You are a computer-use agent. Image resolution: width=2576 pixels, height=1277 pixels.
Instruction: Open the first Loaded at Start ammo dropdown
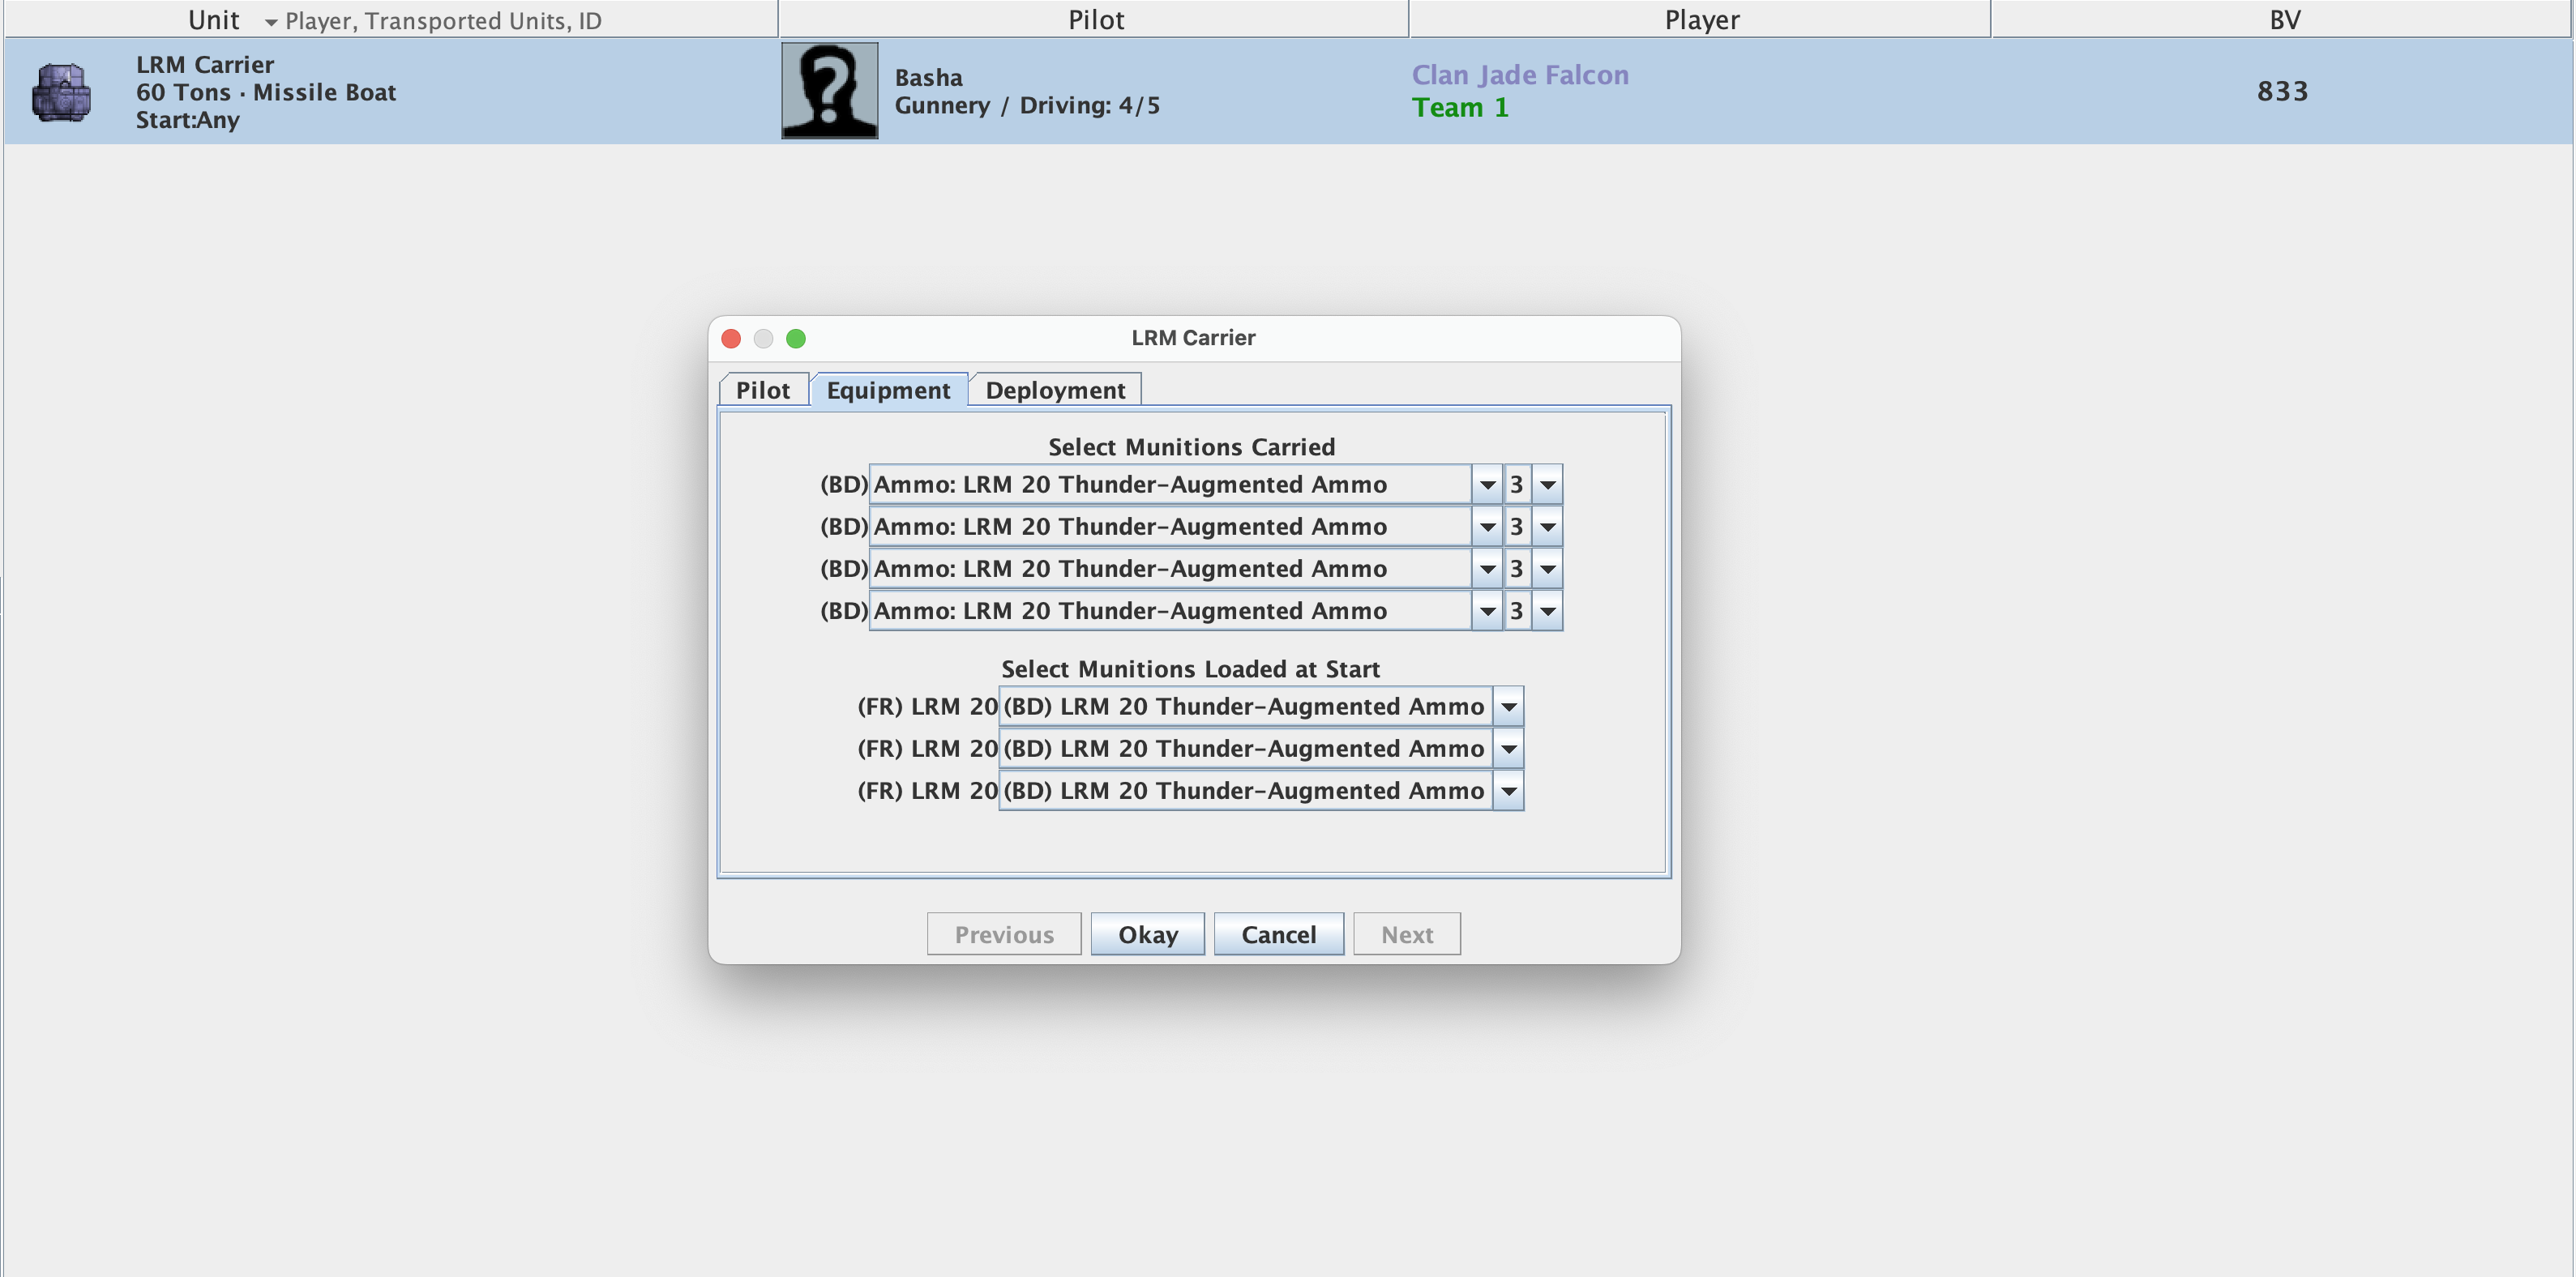click(1508, 706)
